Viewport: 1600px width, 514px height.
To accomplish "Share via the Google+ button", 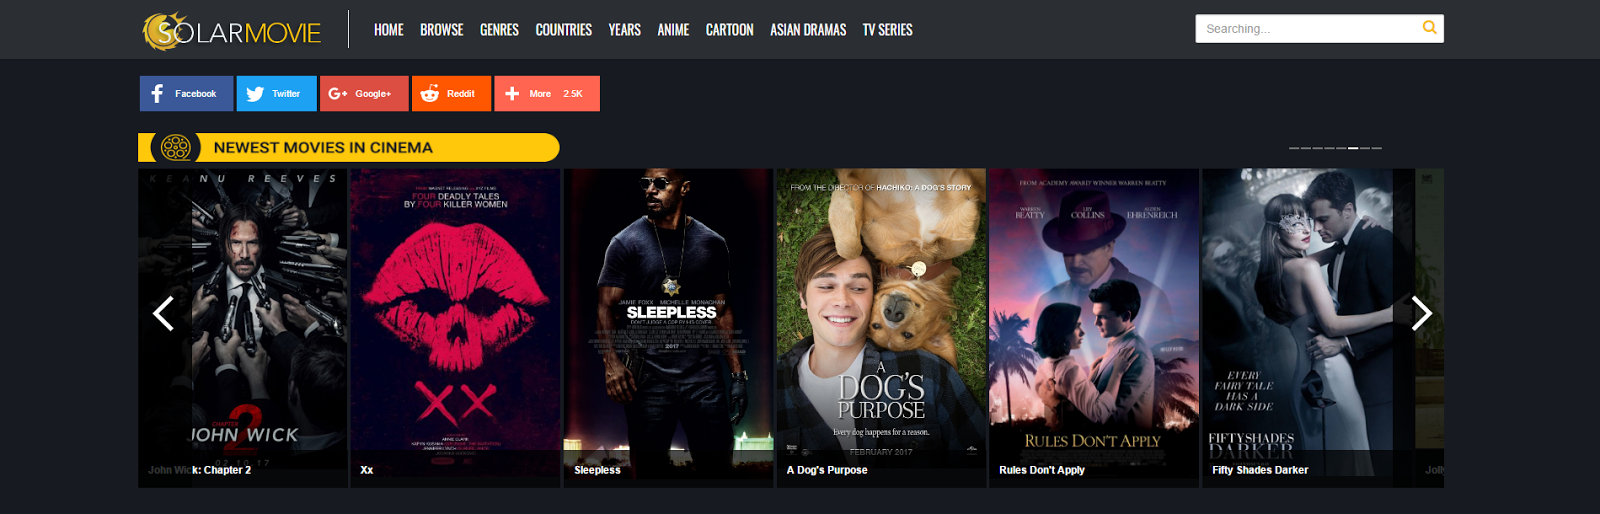I will tap(364, 94).
